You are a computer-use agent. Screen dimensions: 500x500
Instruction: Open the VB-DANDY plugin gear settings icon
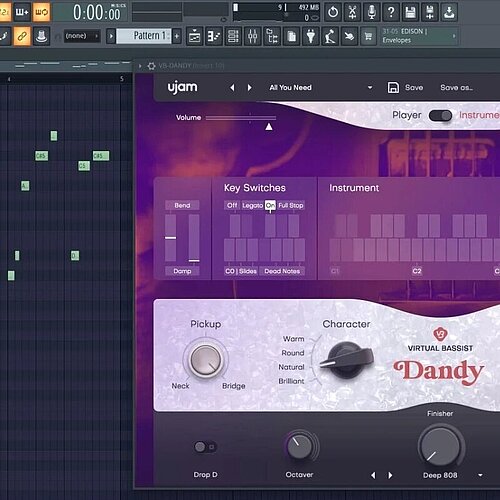click(151, 66)
